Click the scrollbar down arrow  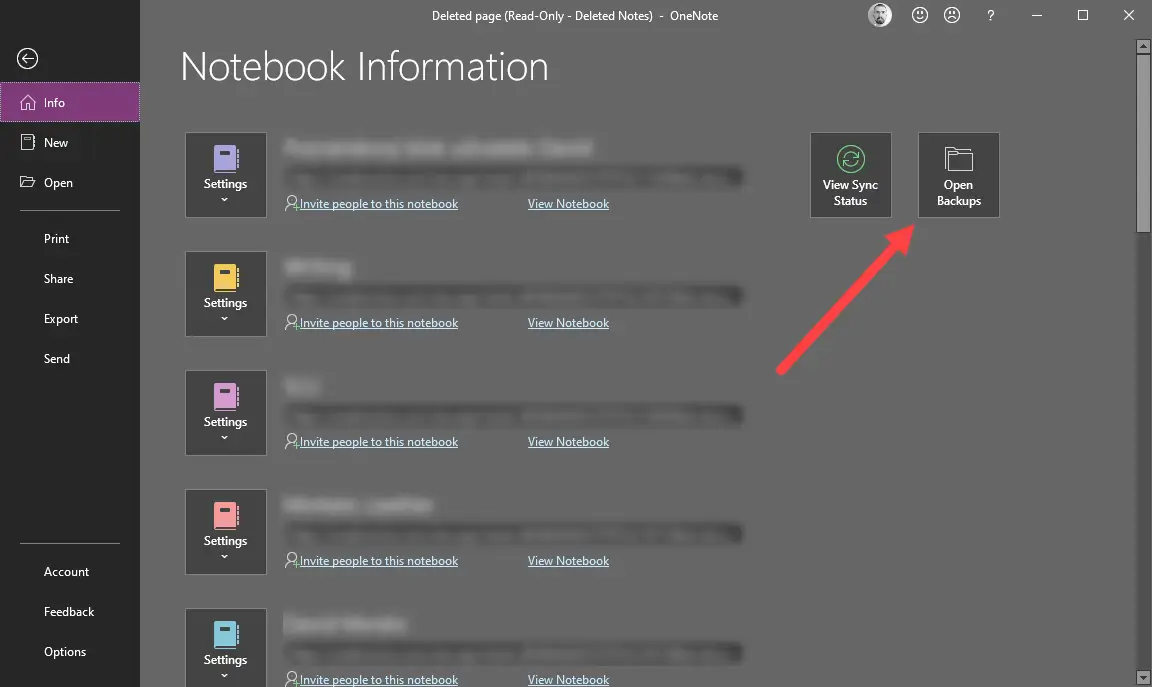1142,677
